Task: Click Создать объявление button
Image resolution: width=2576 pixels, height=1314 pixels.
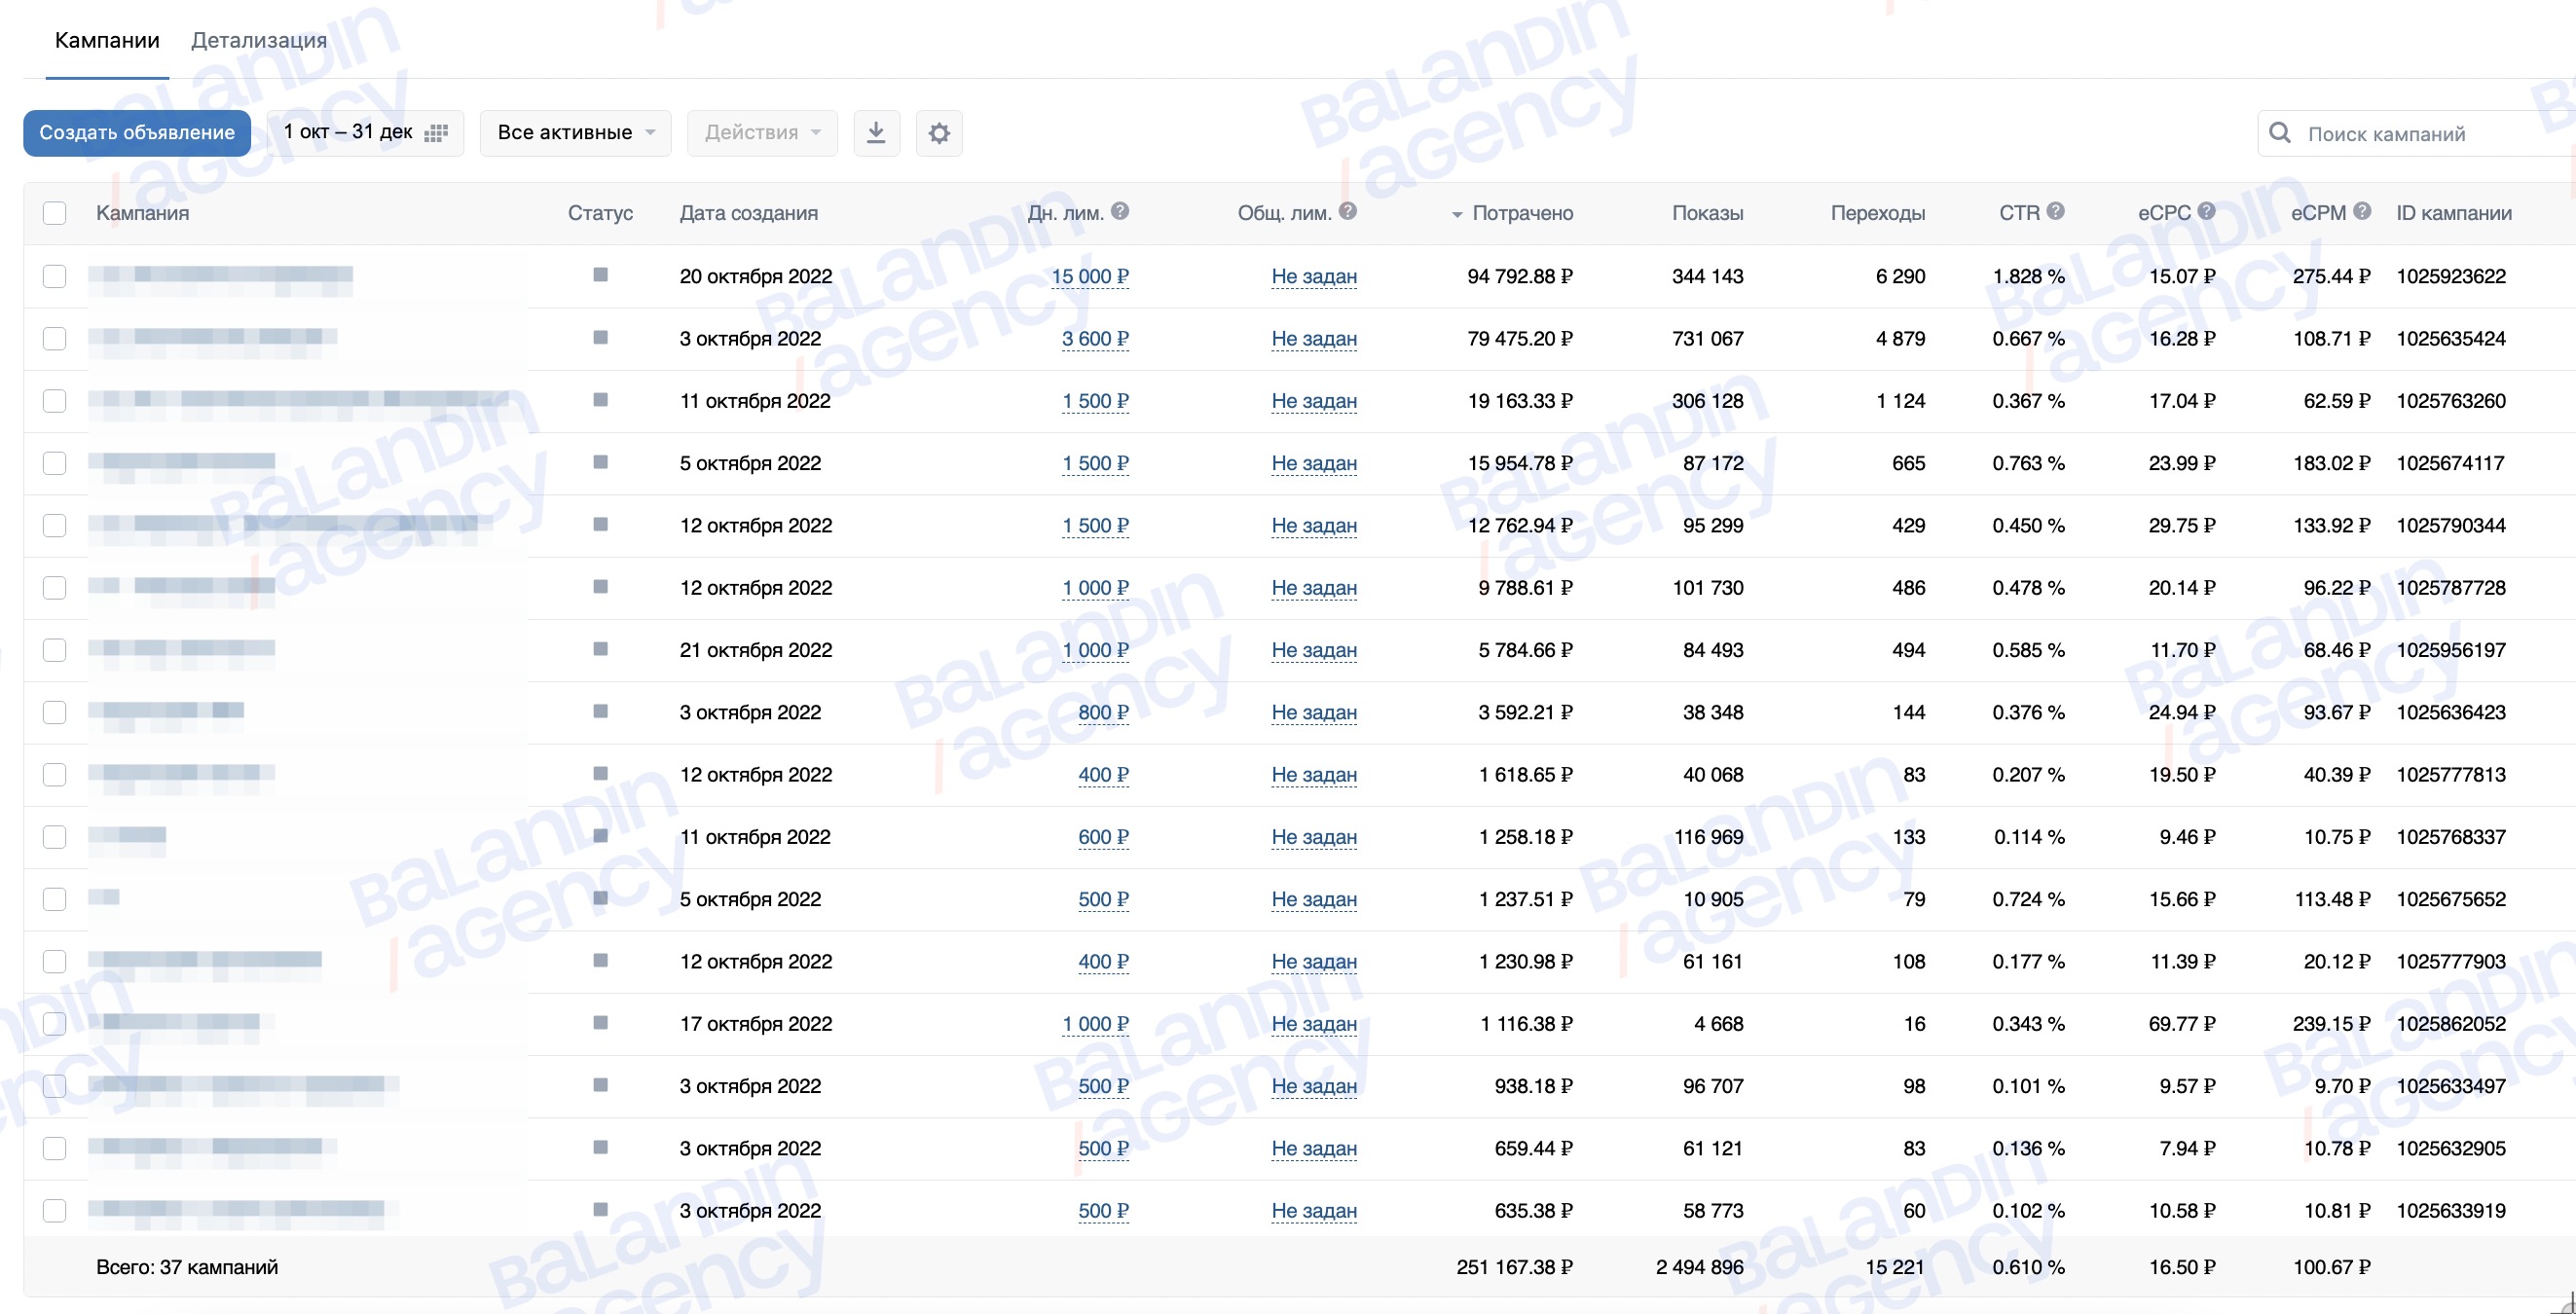Action: [137, 133]
